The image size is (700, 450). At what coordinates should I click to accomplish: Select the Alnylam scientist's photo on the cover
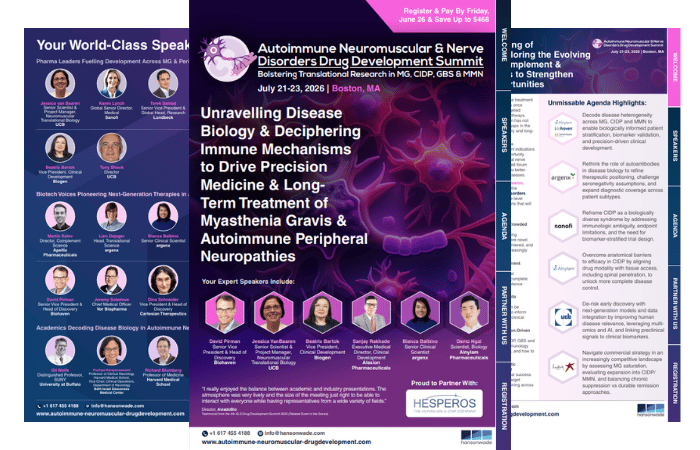coord(469,312)
